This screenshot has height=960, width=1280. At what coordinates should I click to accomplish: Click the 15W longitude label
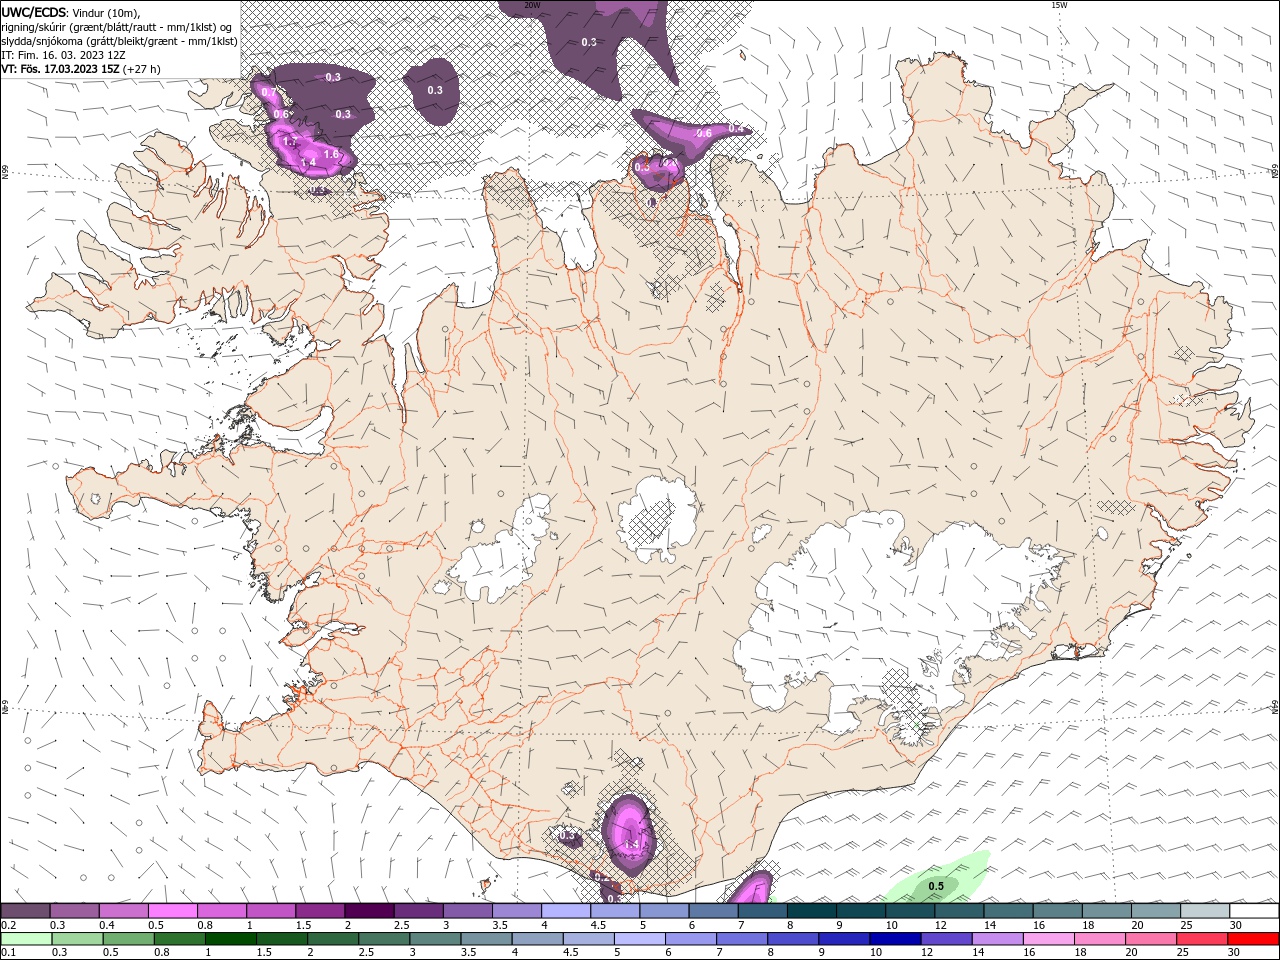1059,5
